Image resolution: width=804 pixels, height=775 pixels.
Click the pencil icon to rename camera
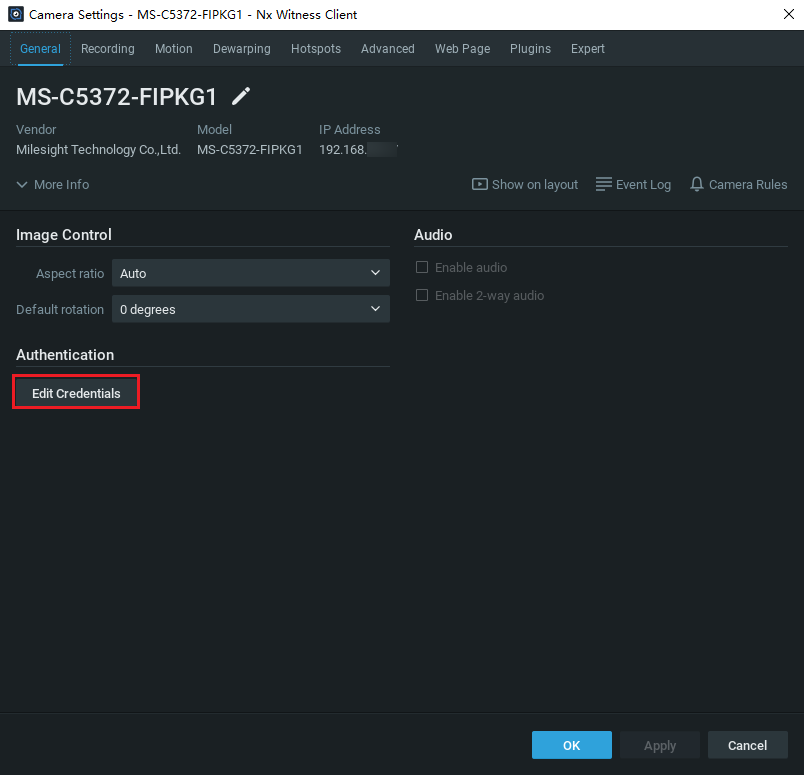pyautogui.click(x=241, y=96)
